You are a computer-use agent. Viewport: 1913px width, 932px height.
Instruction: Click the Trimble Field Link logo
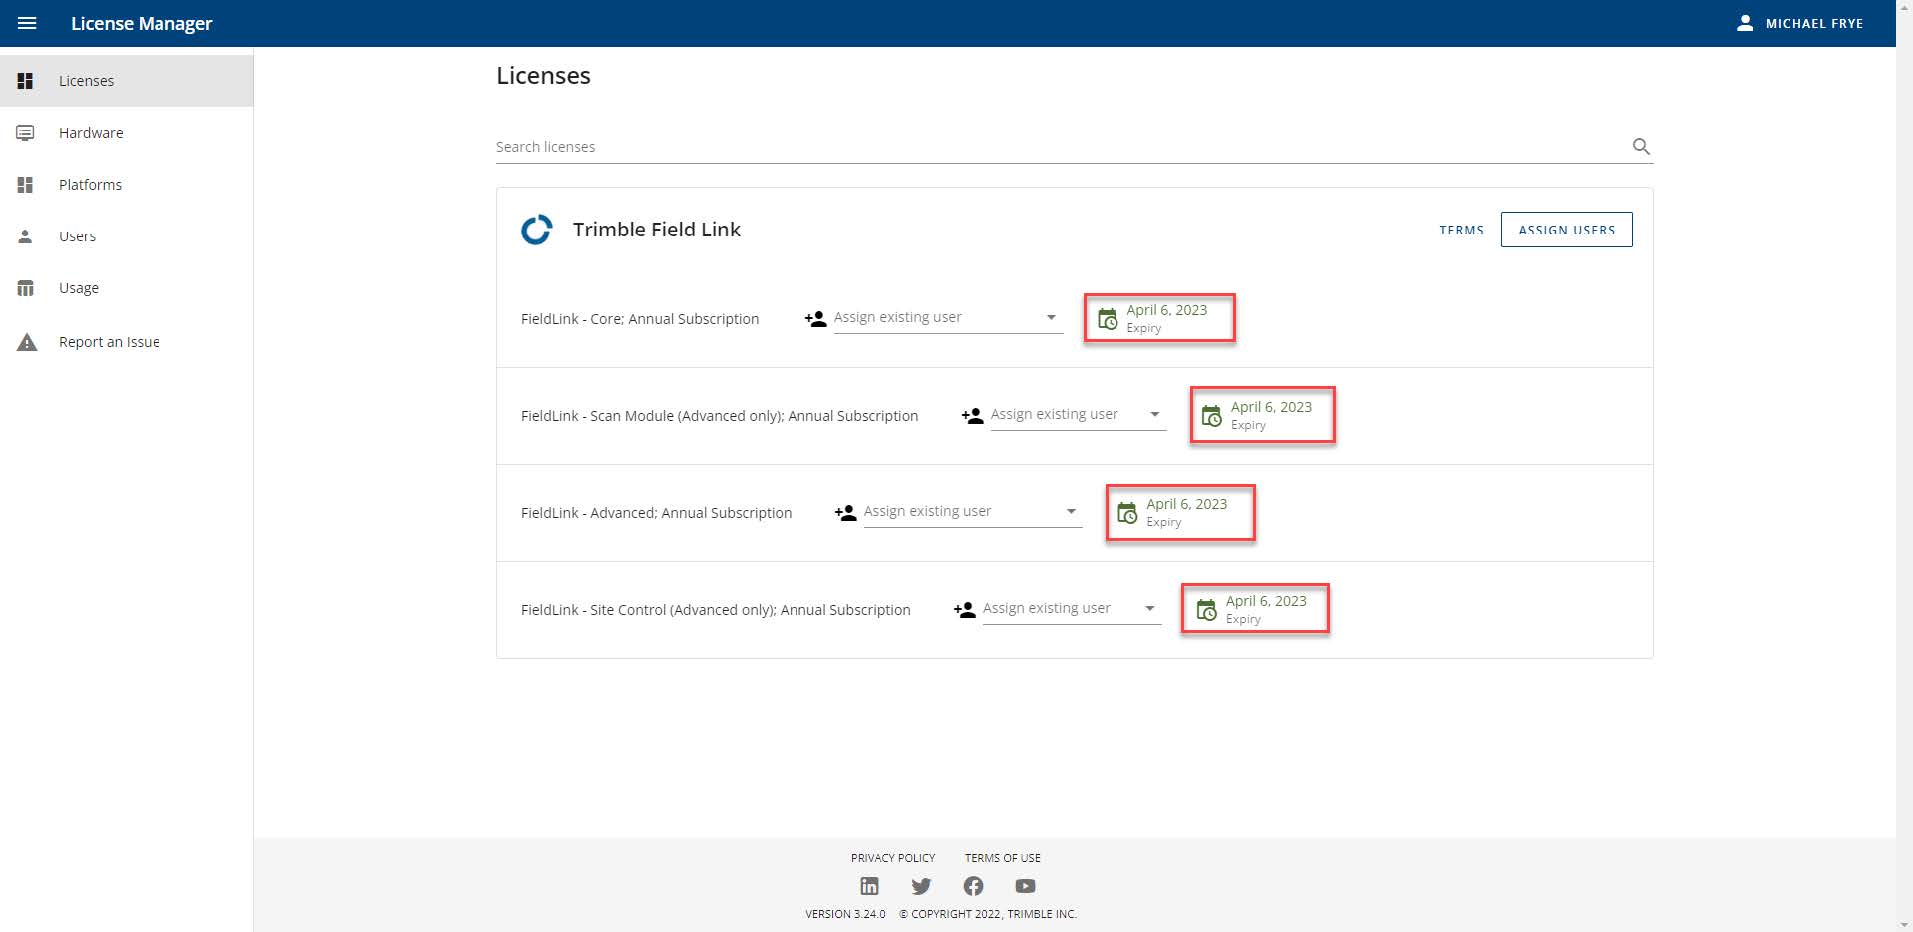[536, 229]
